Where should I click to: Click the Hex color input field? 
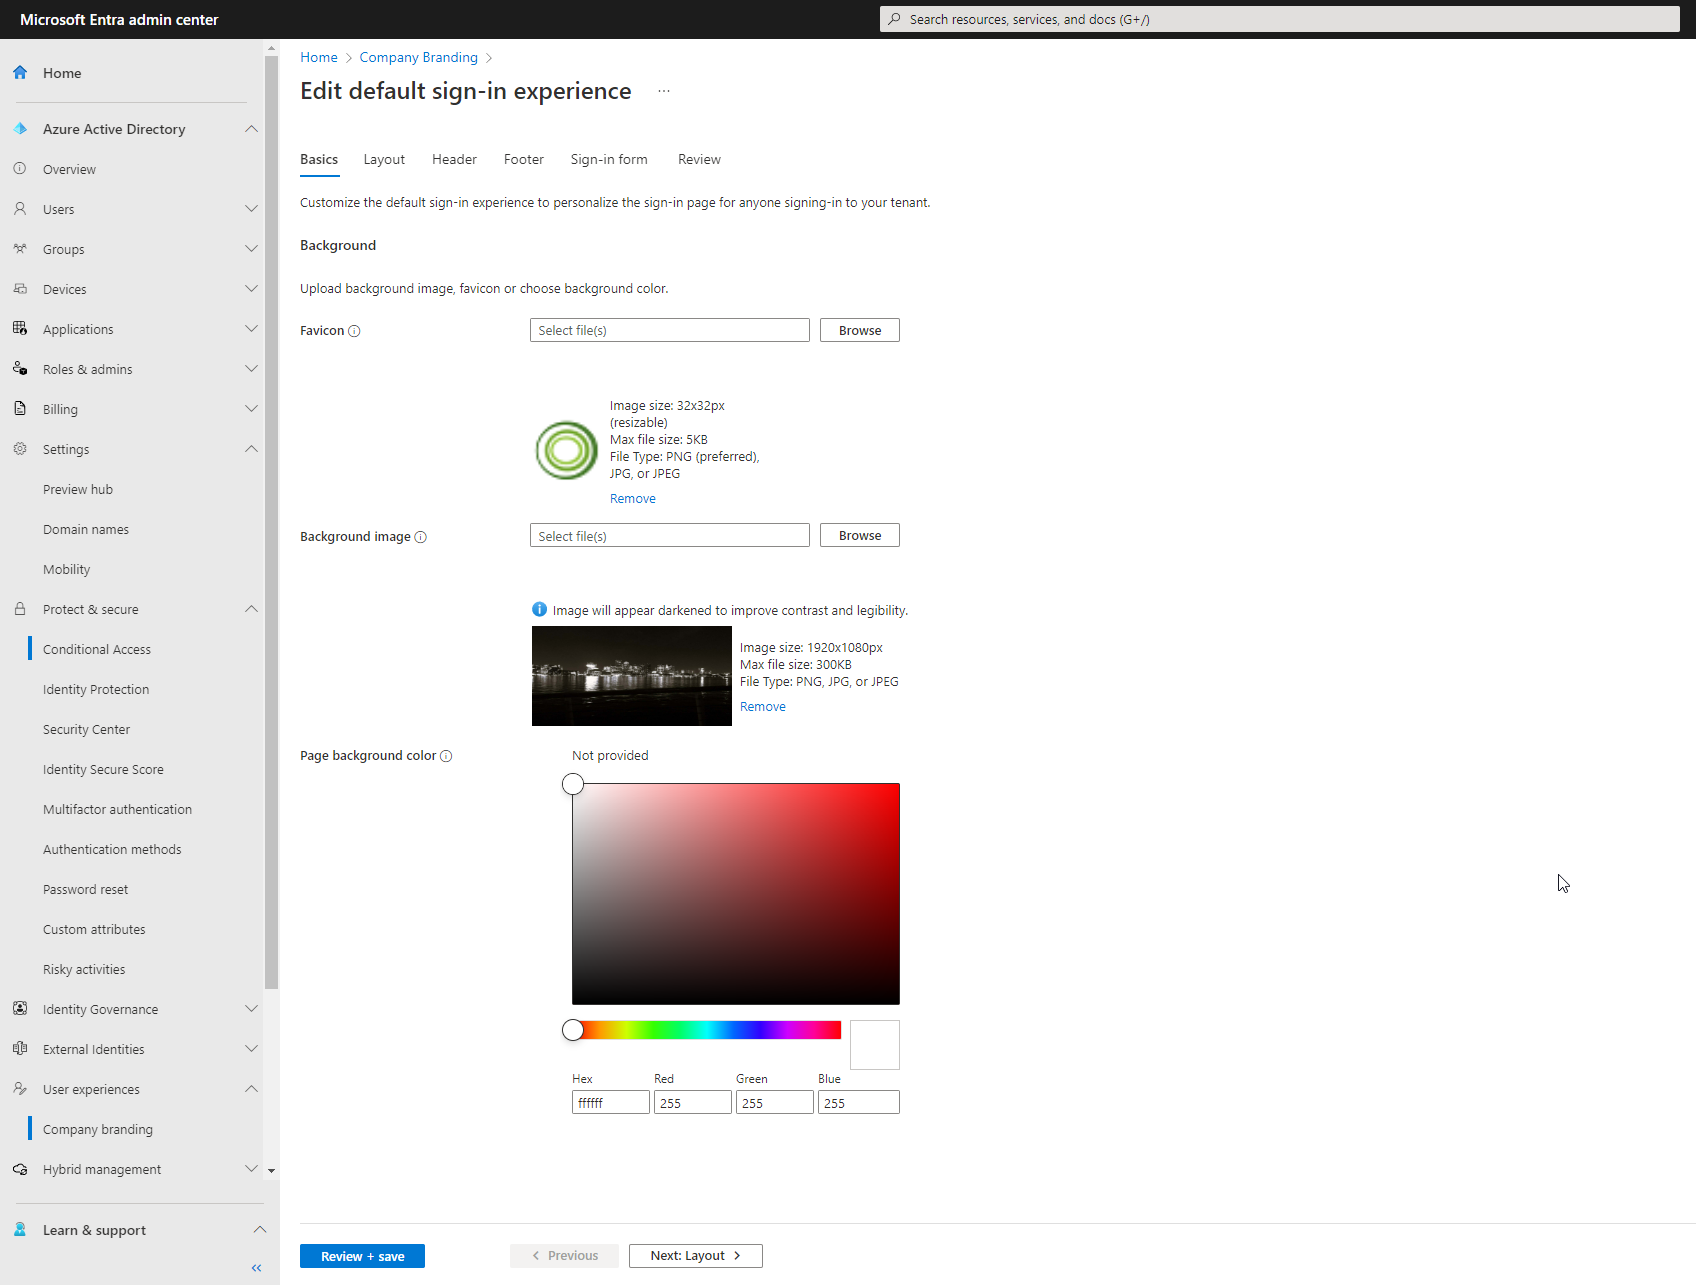(x=610, y=1103)
